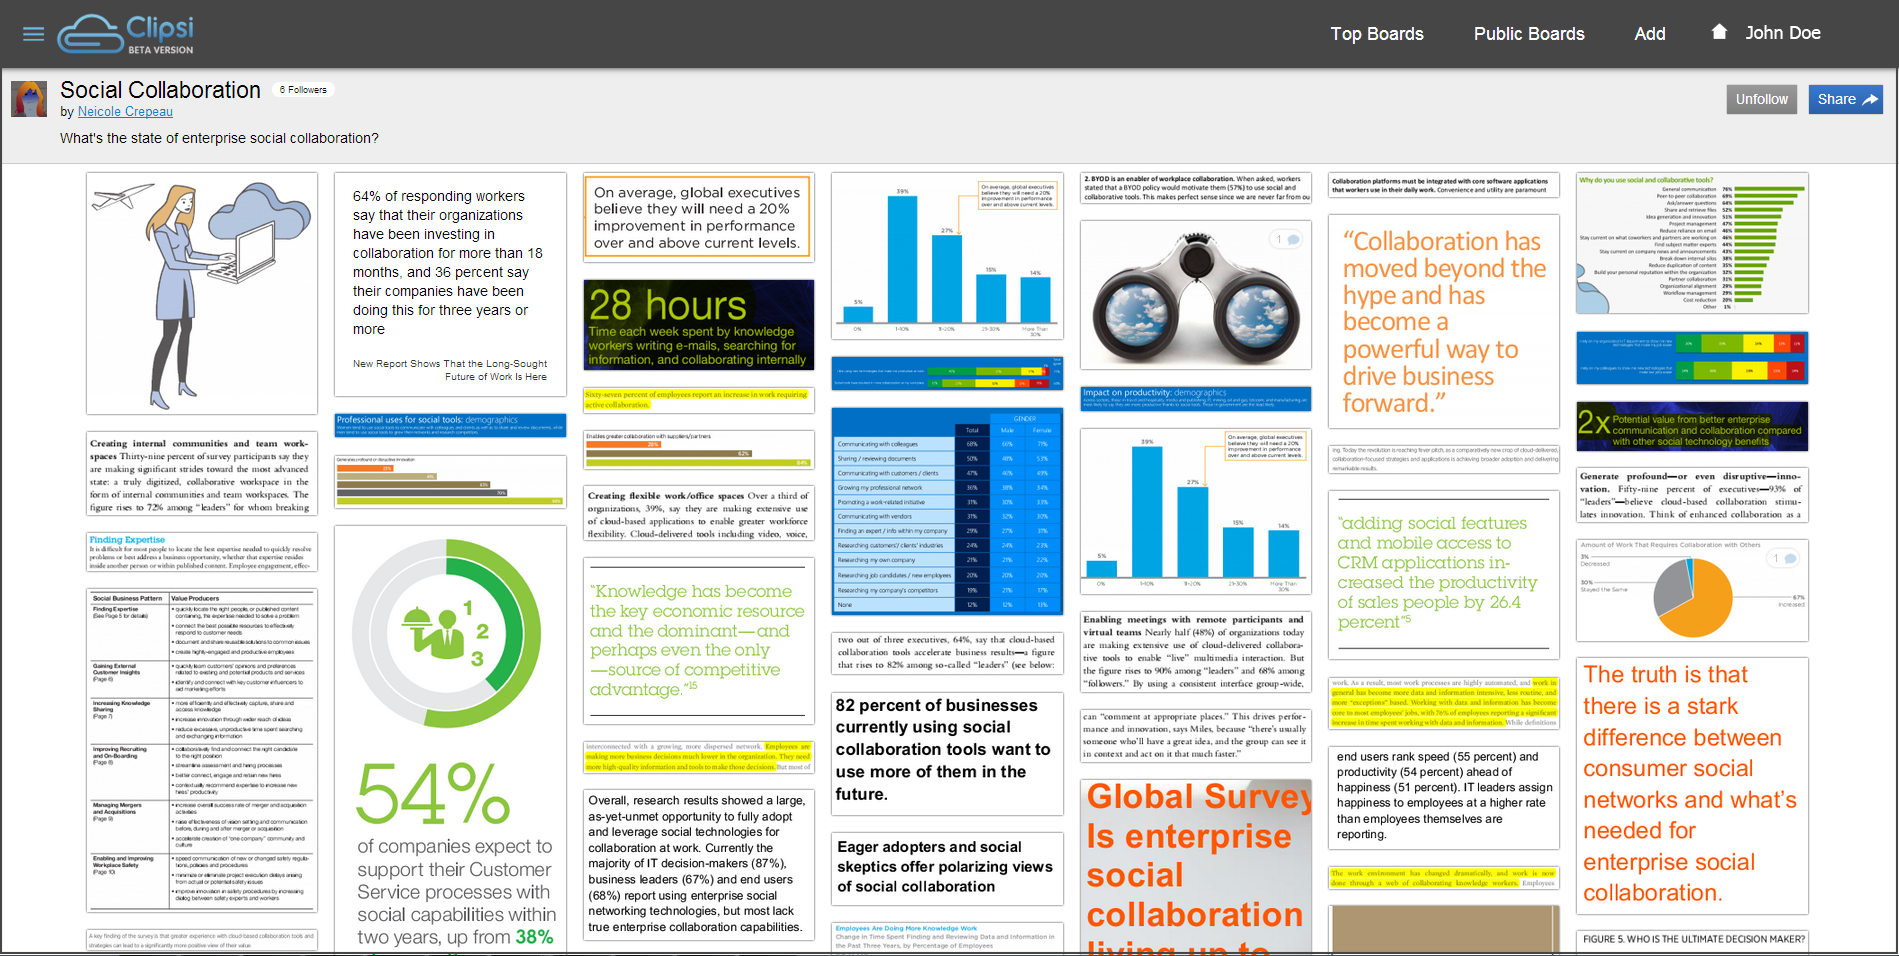
Task: Open 'two out of three executives' clip
Action: [x=946, y=652]
